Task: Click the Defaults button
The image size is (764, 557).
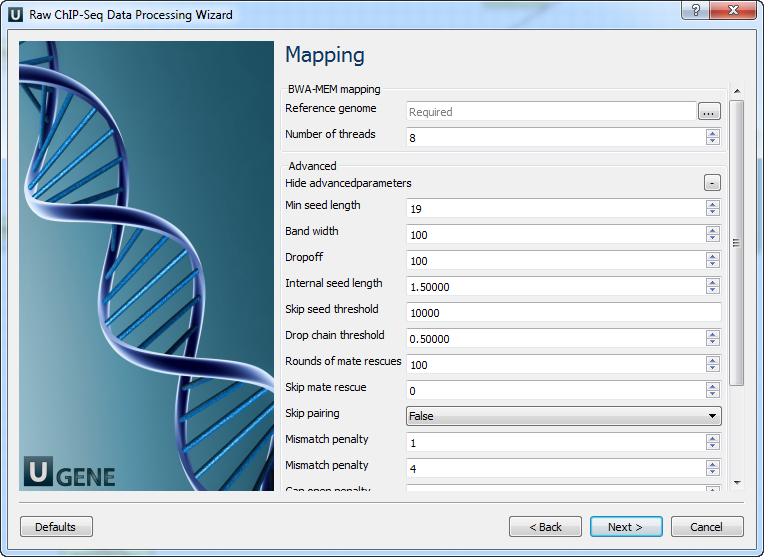Action: 56,527
